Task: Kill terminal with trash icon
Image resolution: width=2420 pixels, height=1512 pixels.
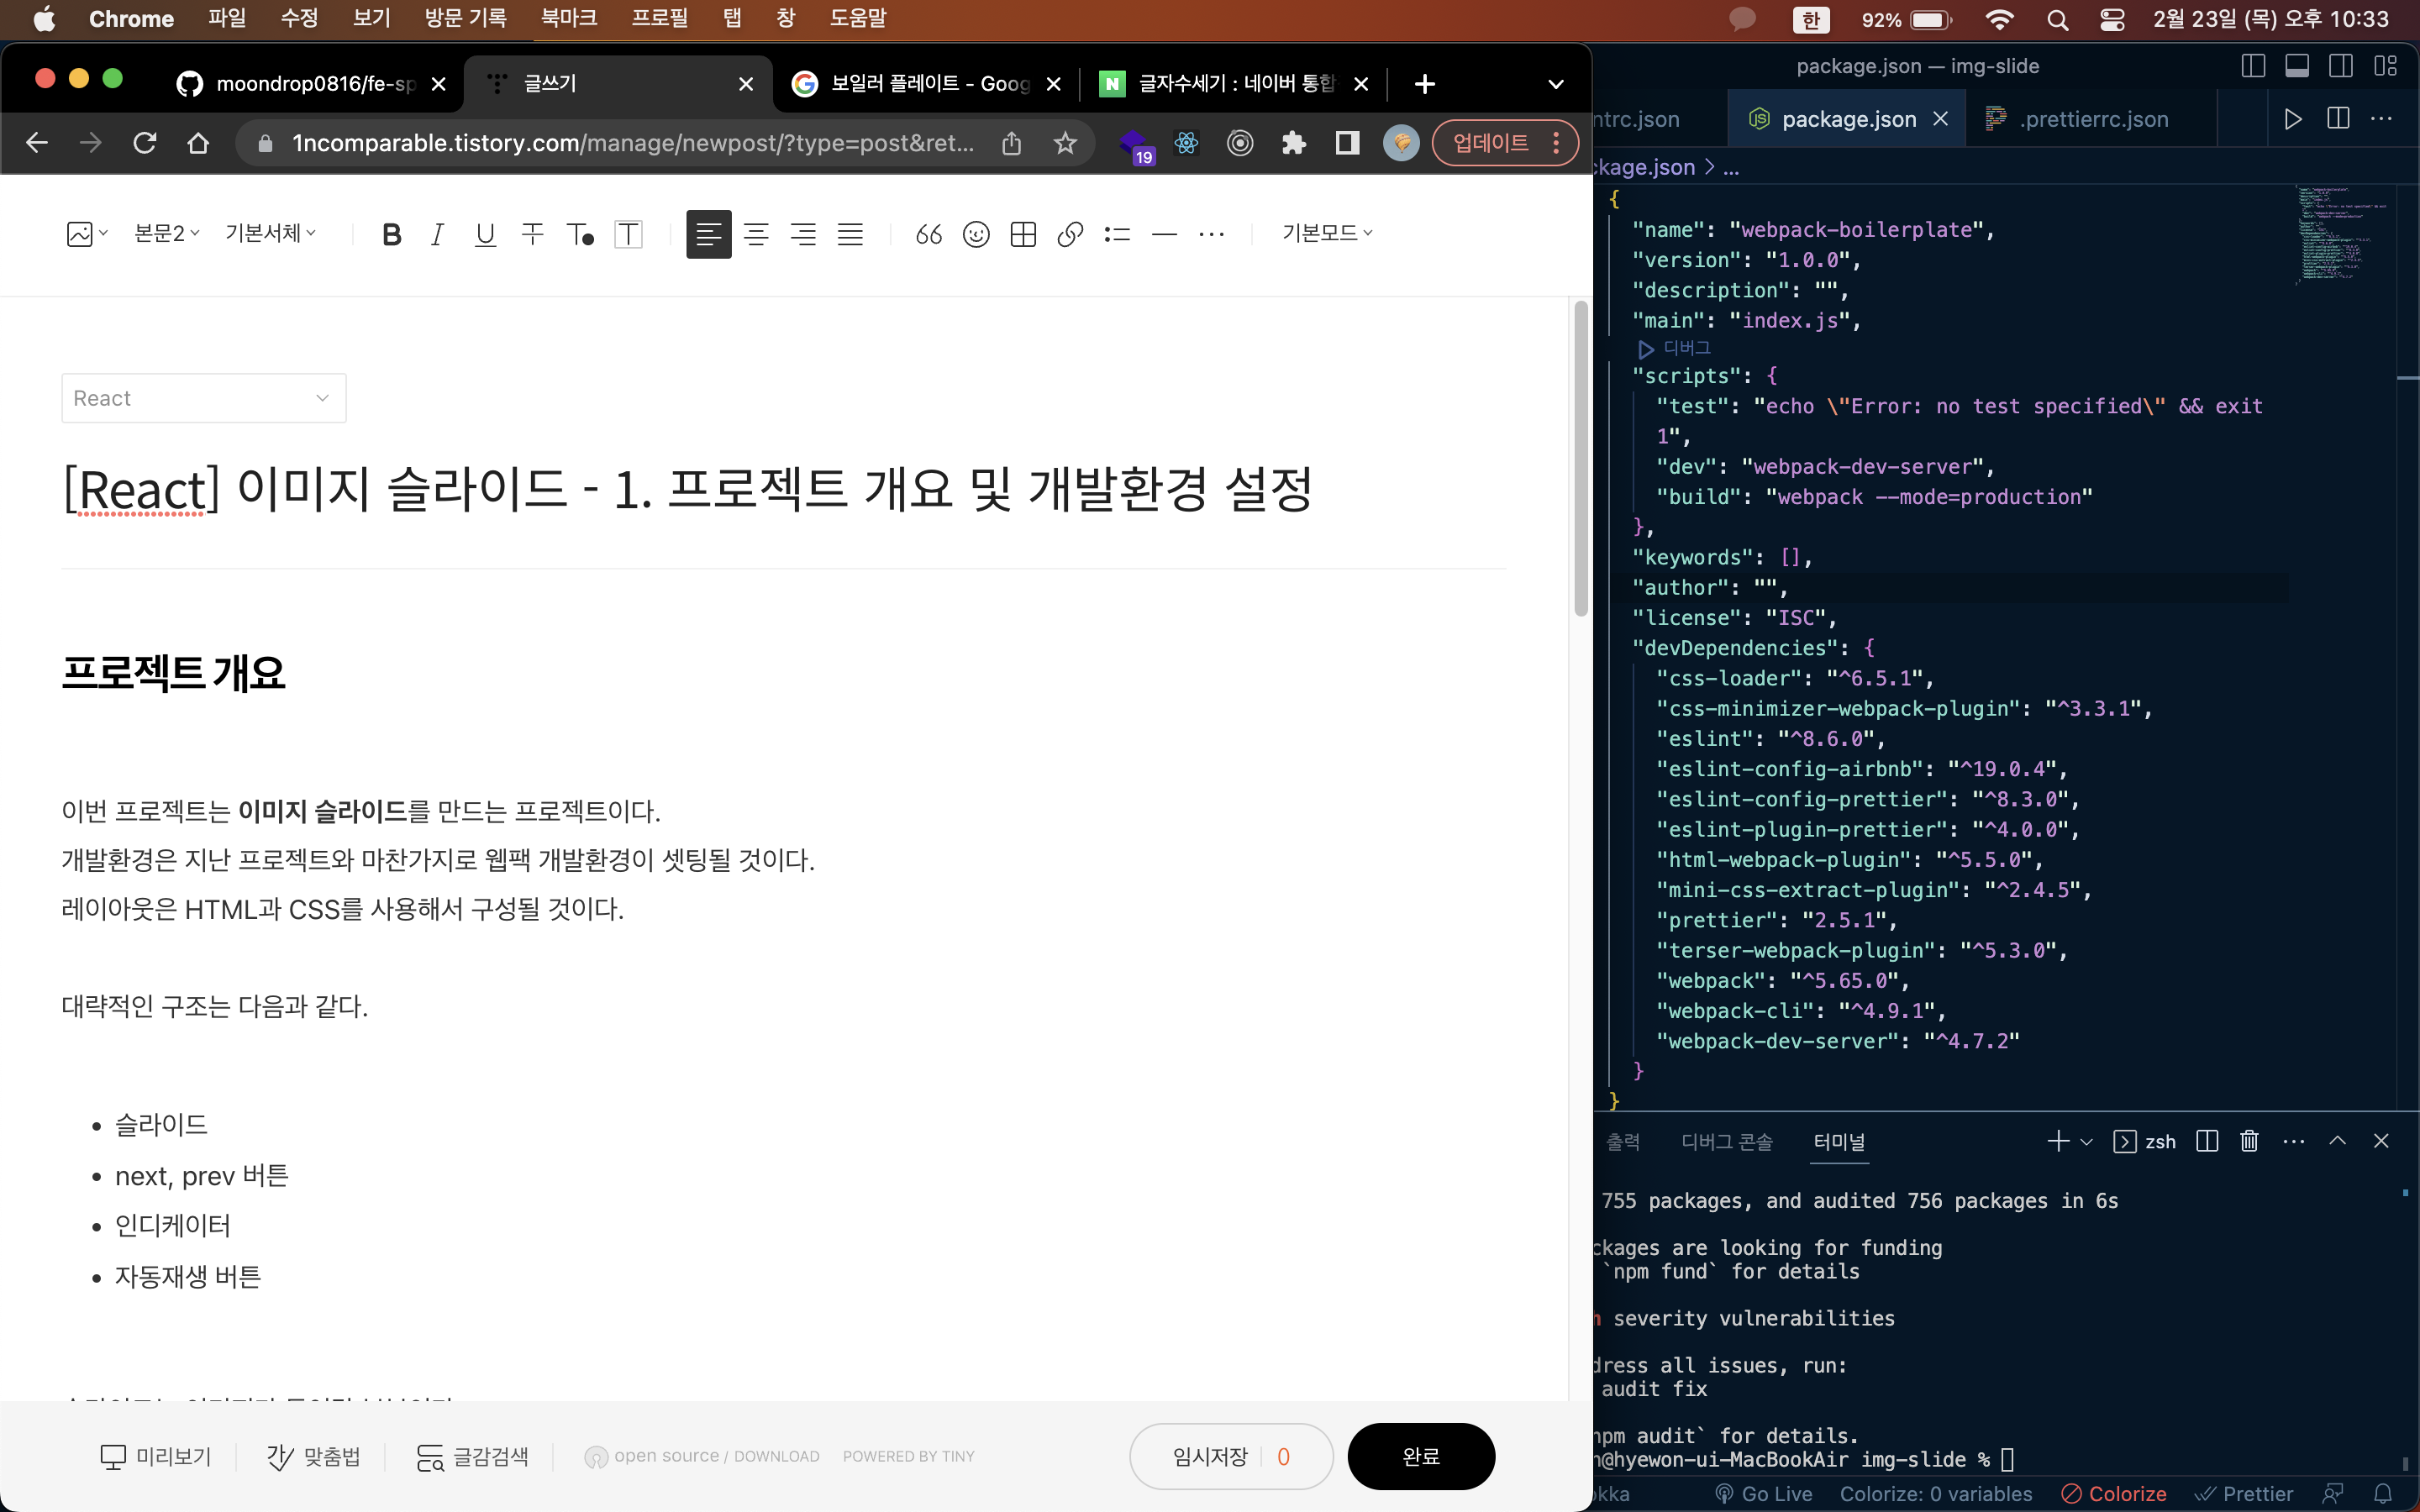Action: tap(2249, 1141)
